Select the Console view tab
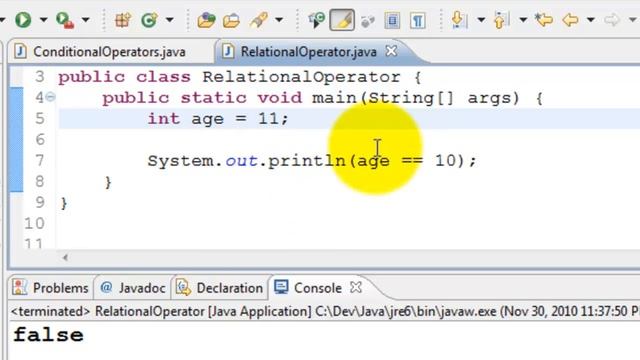Screen dimensions: 640x360 pos(318,288)
